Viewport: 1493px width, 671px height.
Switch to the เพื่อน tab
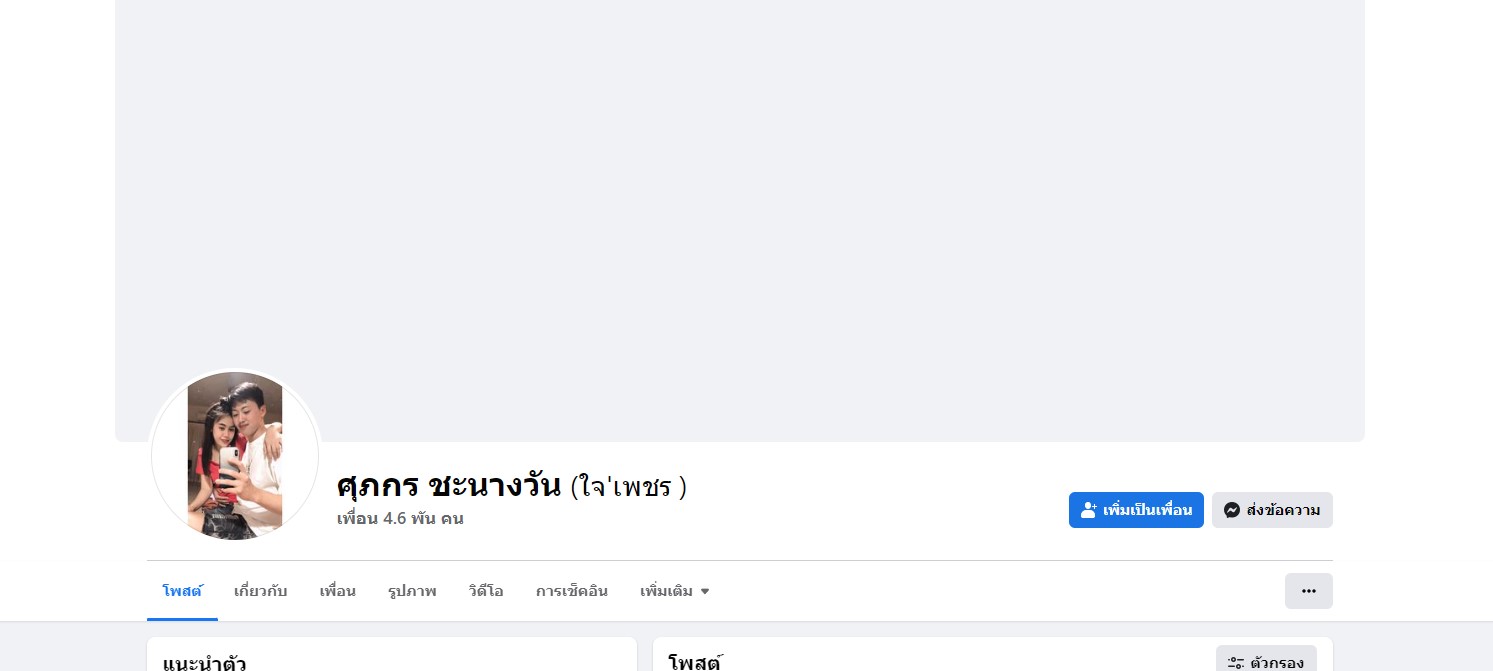click(337, 591)
